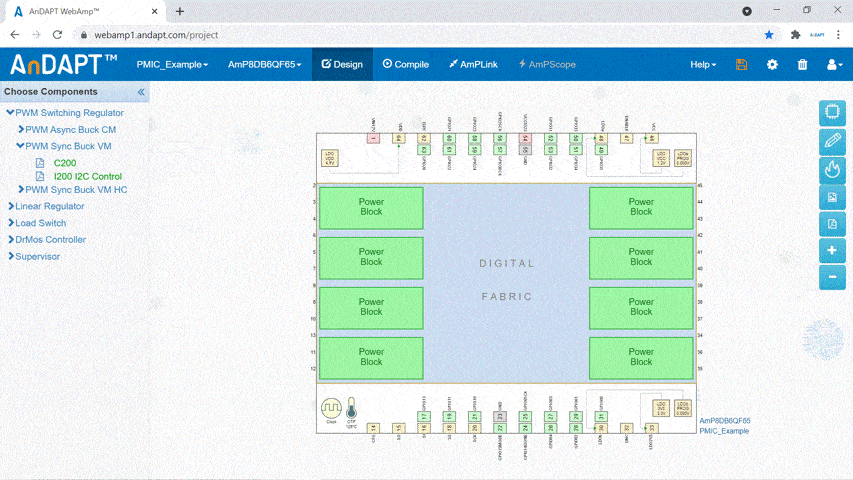Viewport: 853px width, 480px height.
Task: Select the C200 component
Action: pos(65,163)
